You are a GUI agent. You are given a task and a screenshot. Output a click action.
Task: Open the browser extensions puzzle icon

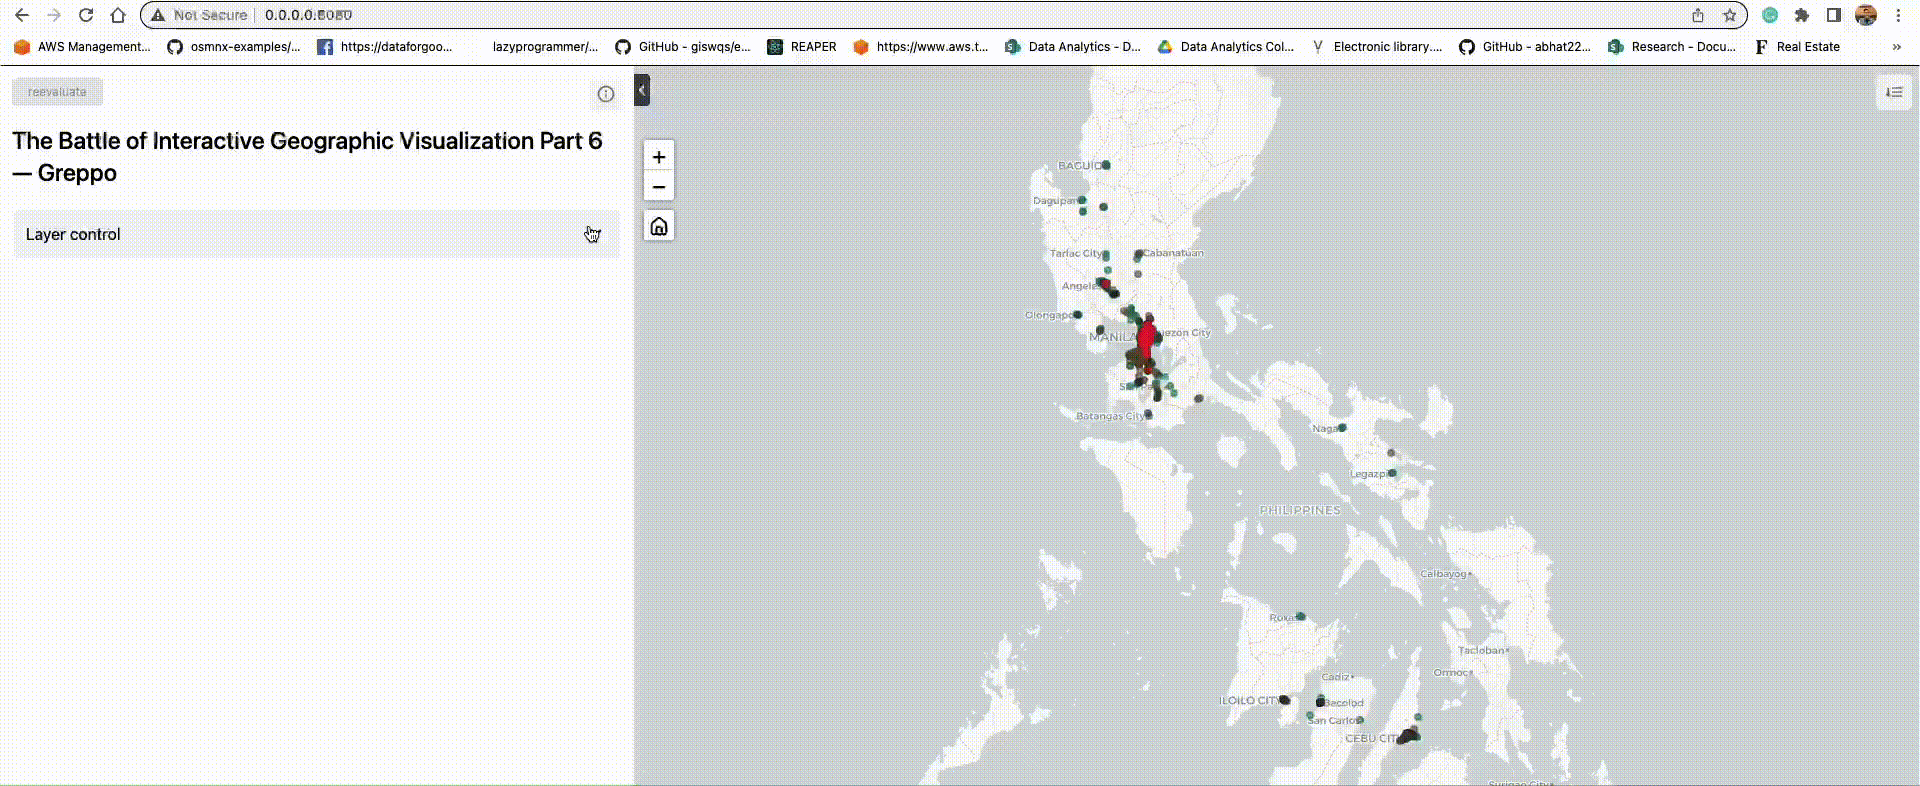point(1801,15)
